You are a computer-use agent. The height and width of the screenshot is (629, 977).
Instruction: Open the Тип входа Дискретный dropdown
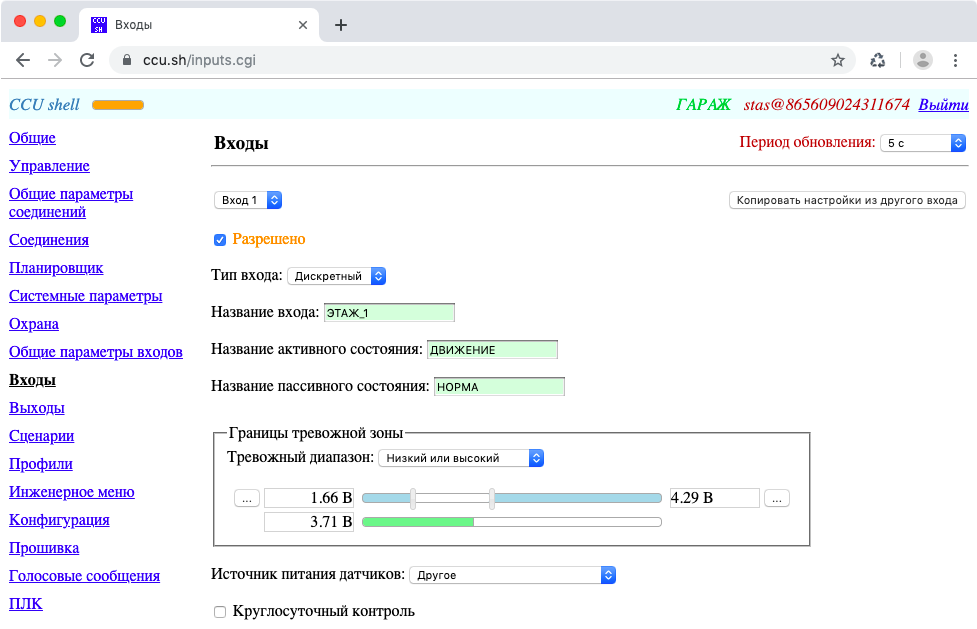tap(336, 276)
